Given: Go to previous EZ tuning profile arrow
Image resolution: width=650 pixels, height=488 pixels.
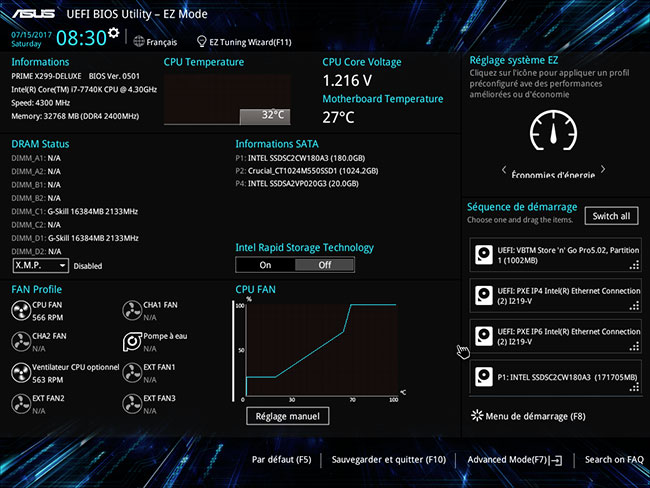Looking at the screenshot, I should 503,170.
